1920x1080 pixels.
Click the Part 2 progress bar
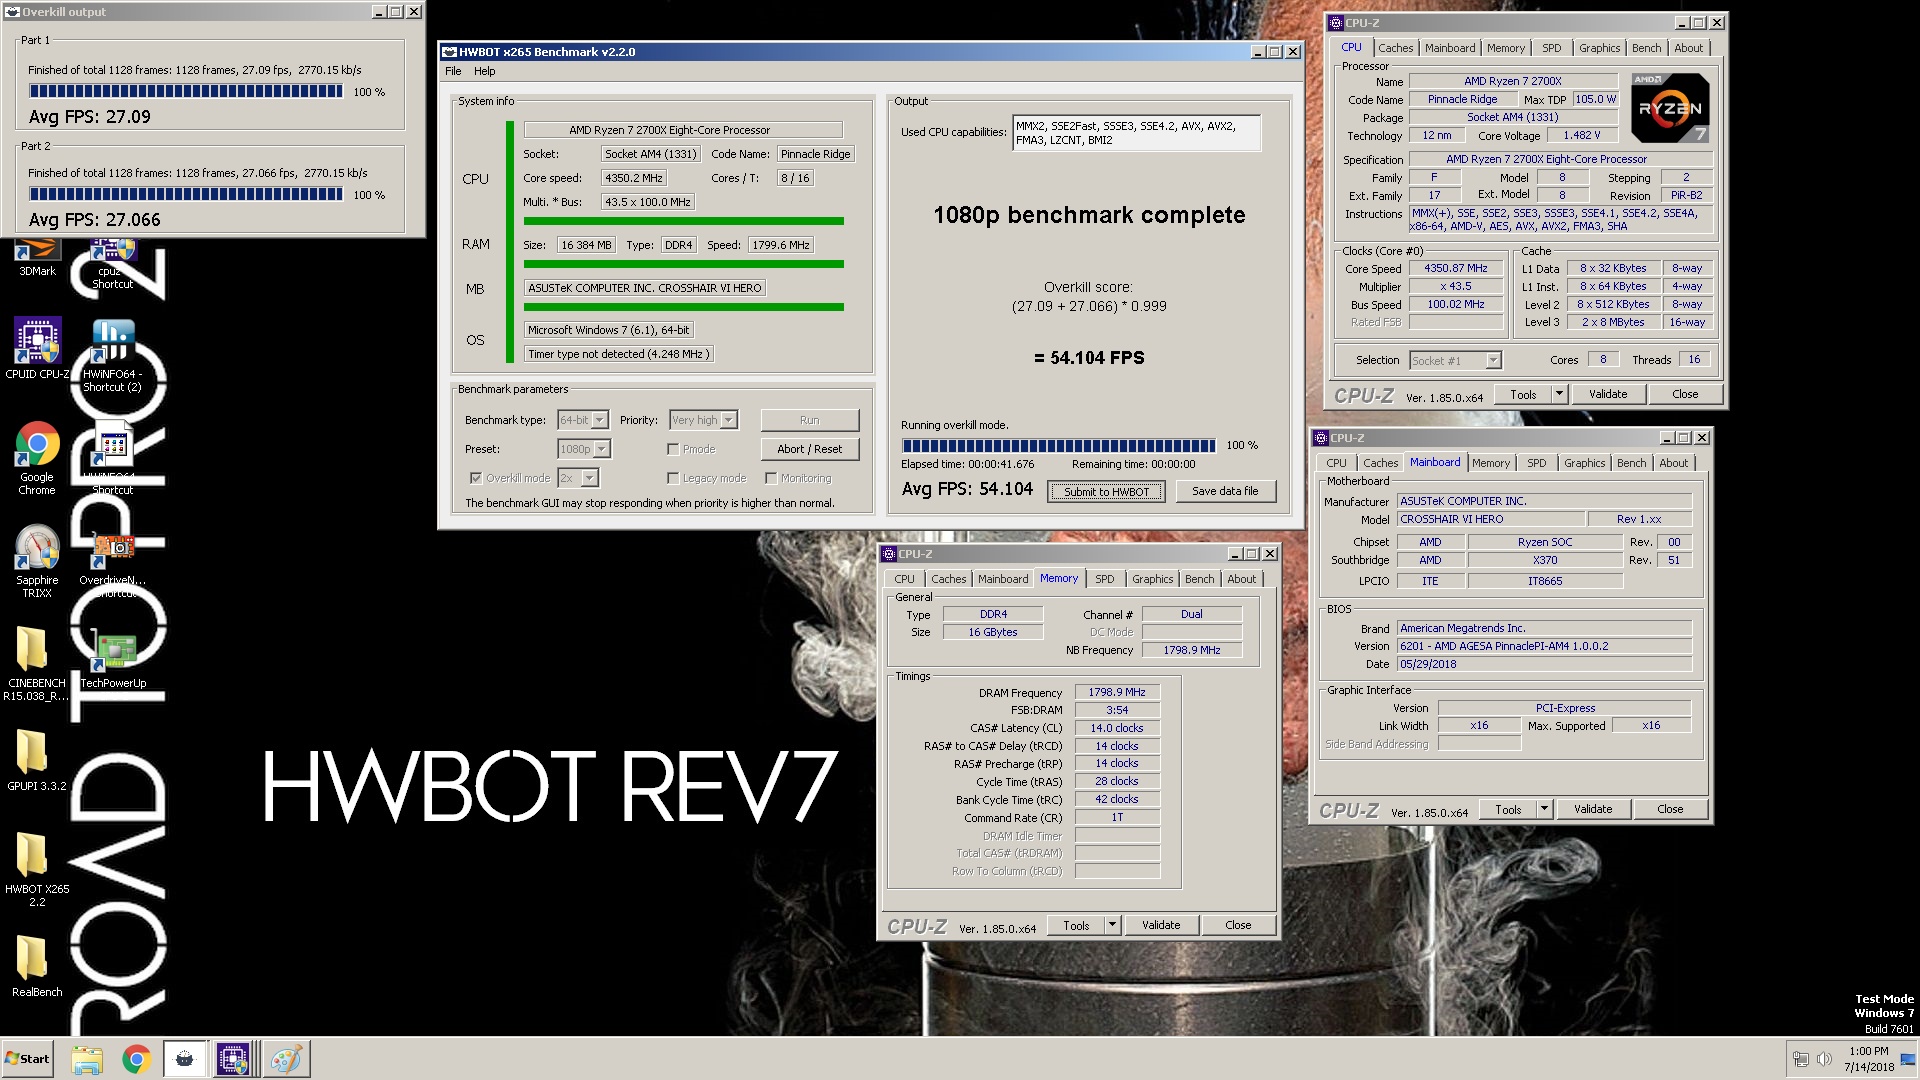(186, 194)
